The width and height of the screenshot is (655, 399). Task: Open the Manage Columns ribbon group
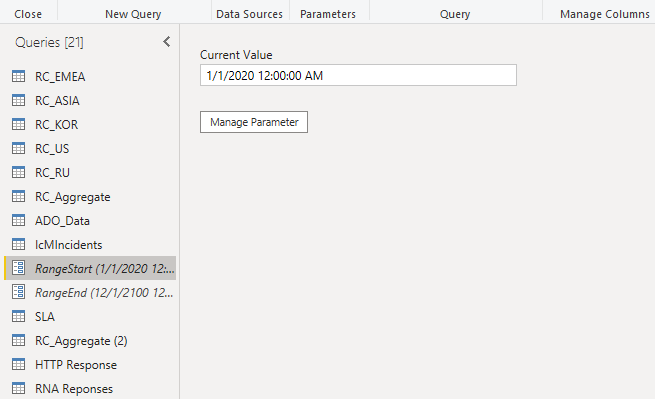(x=605, y=14)
